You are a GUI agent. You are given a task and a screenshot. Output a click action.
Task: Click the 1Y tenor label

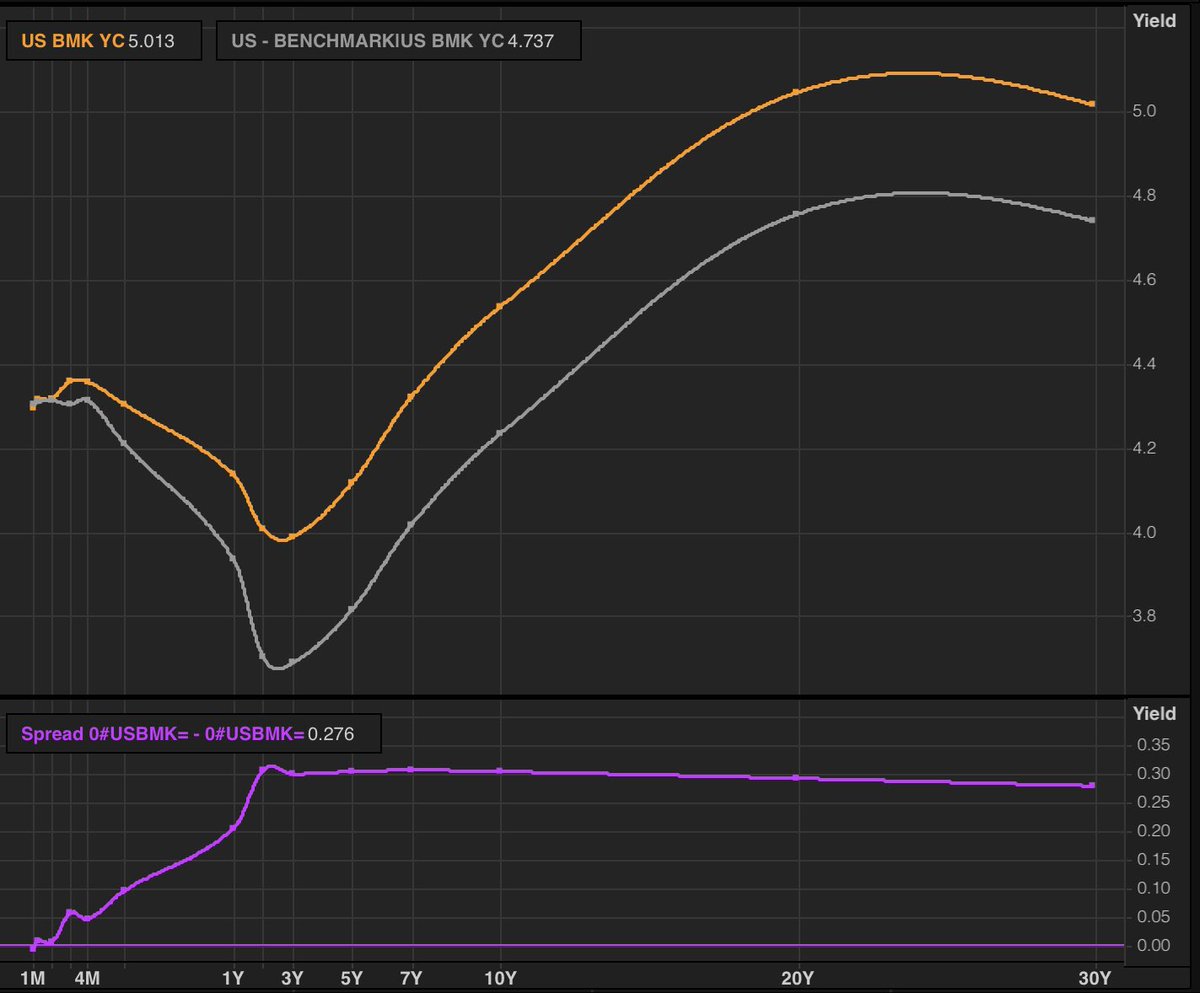pos(233,978)
